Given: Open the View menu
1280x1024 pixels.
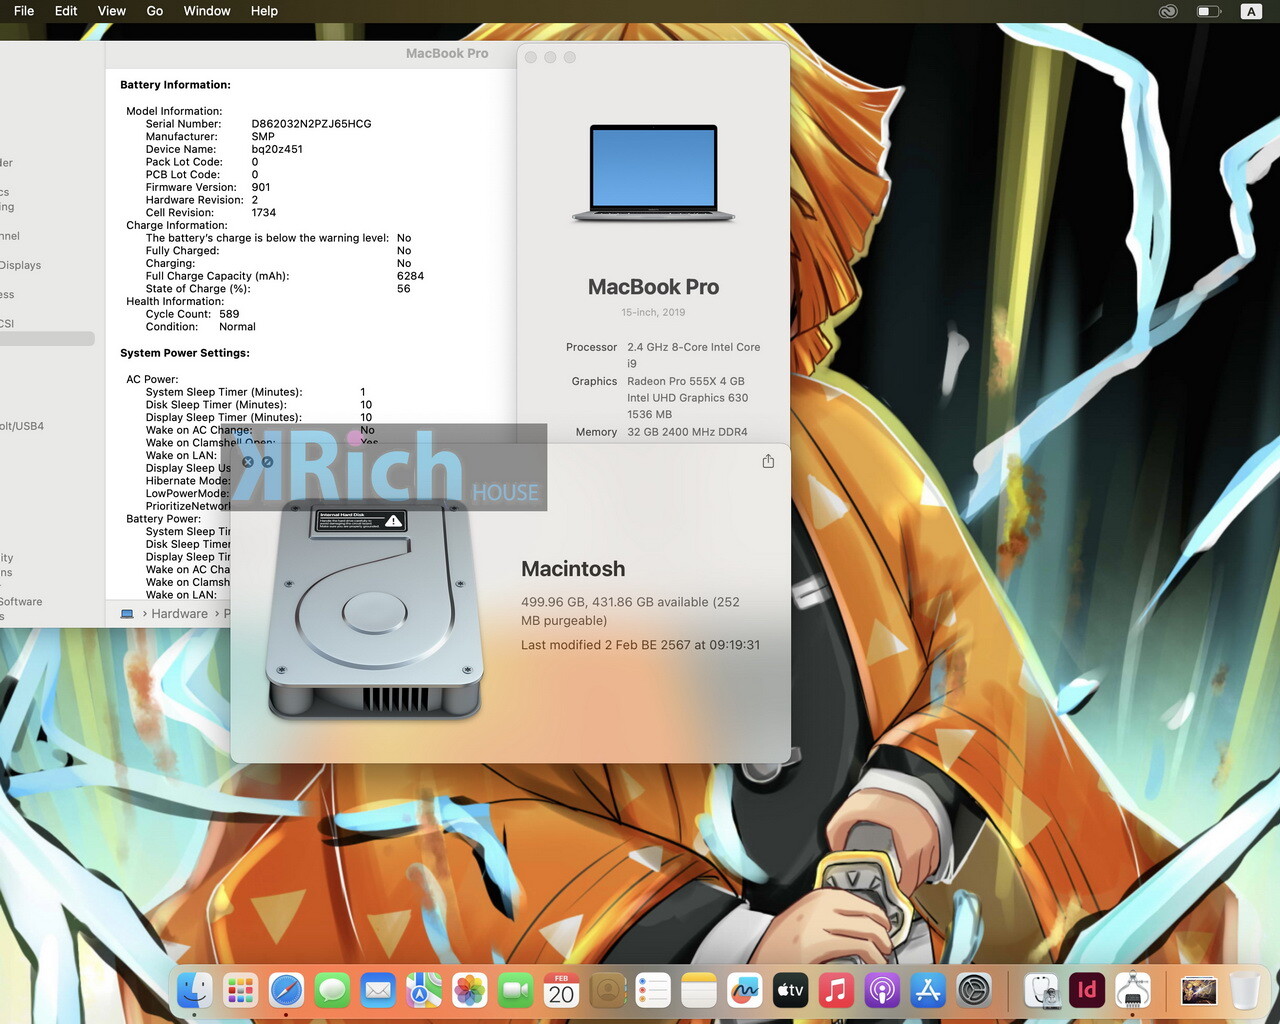Looking at the screenshot, I should (x=112, y=11).
